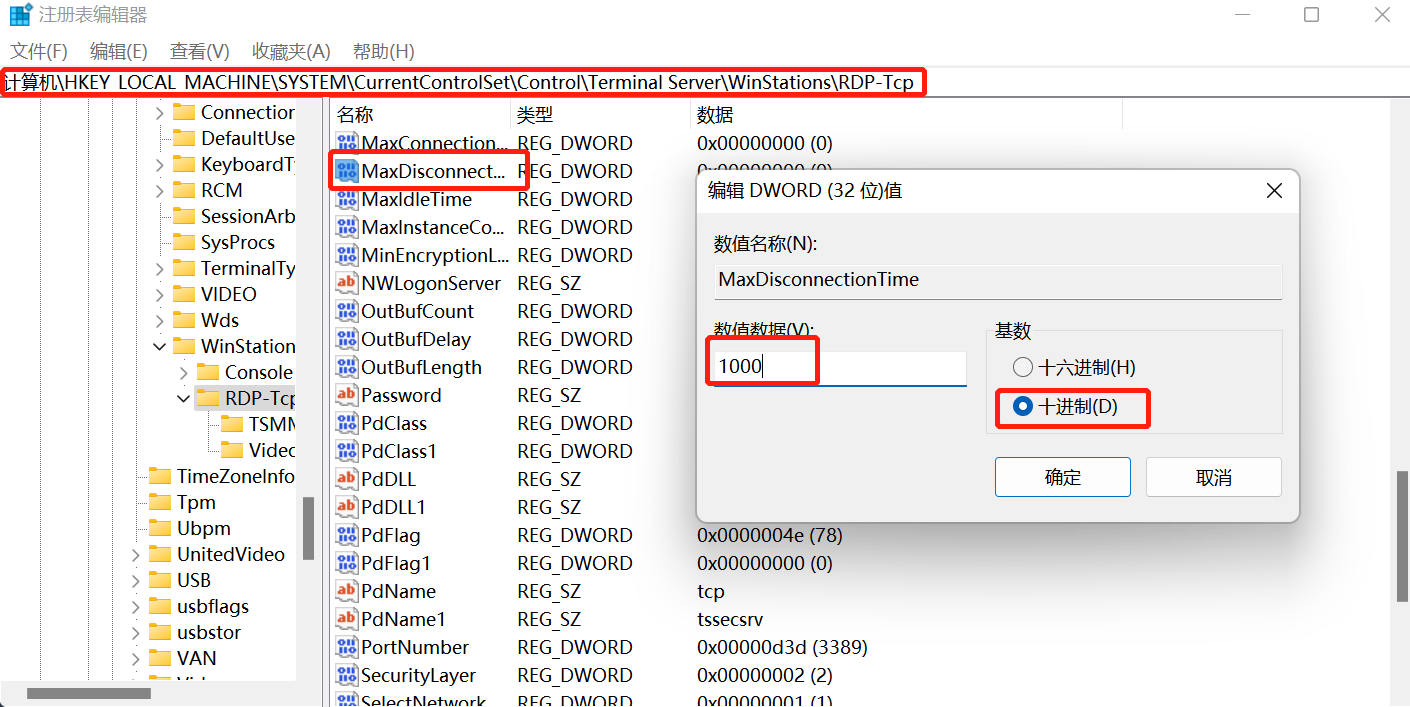Click the PdDLL1 string value icon

[x=346, y=507]
